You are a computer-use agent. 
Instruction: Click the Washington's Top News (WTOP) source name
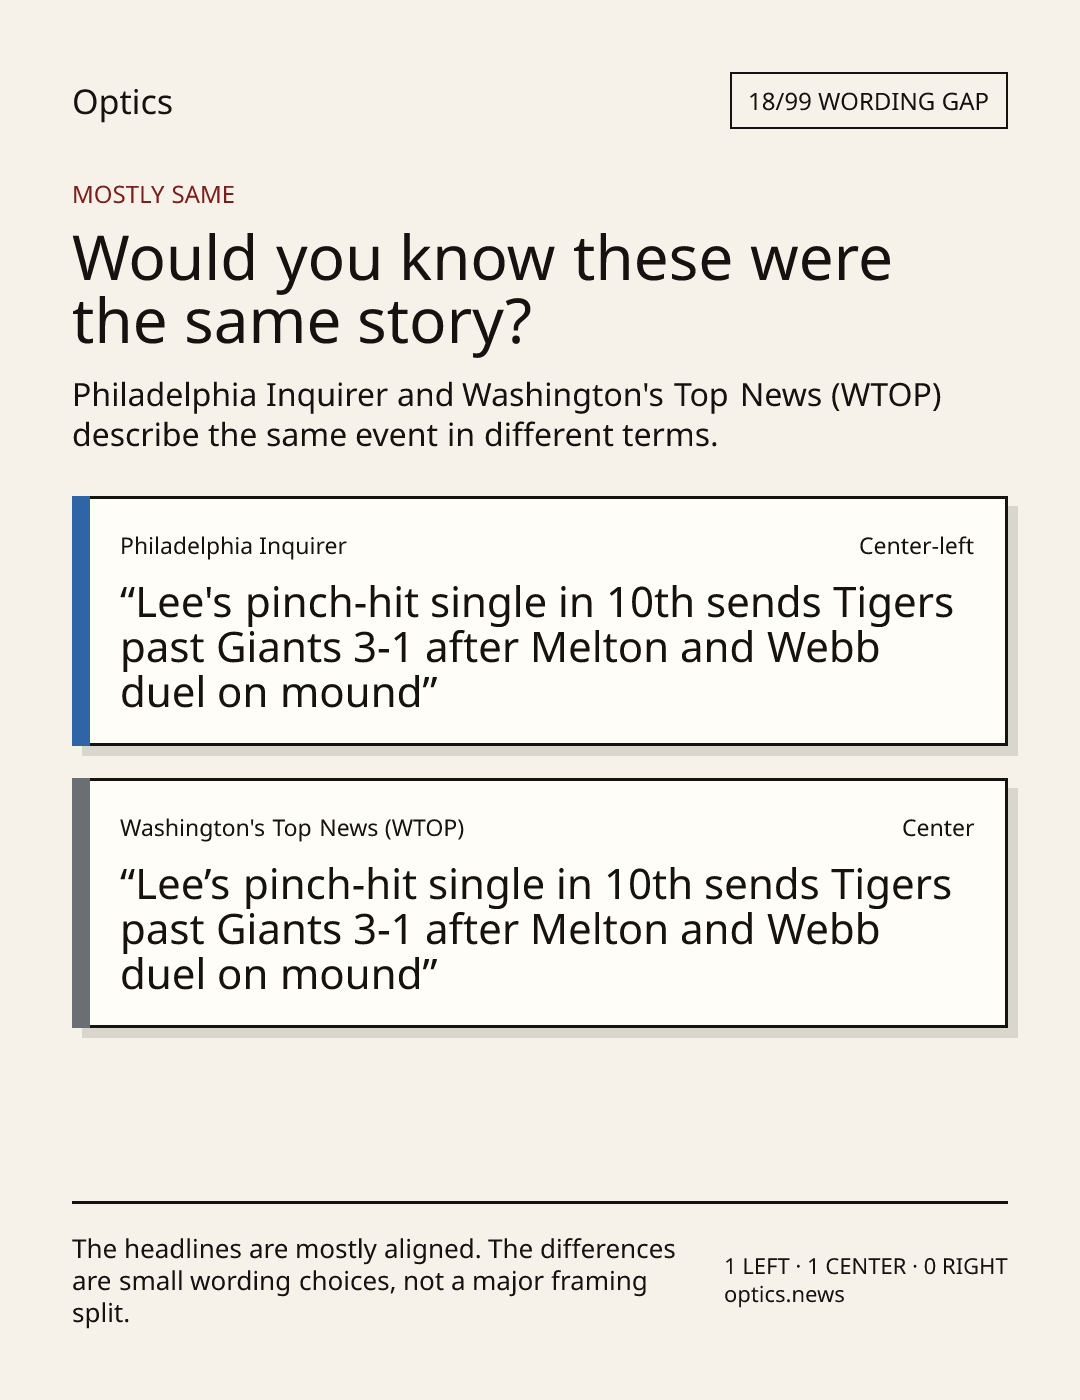[292, 828]
